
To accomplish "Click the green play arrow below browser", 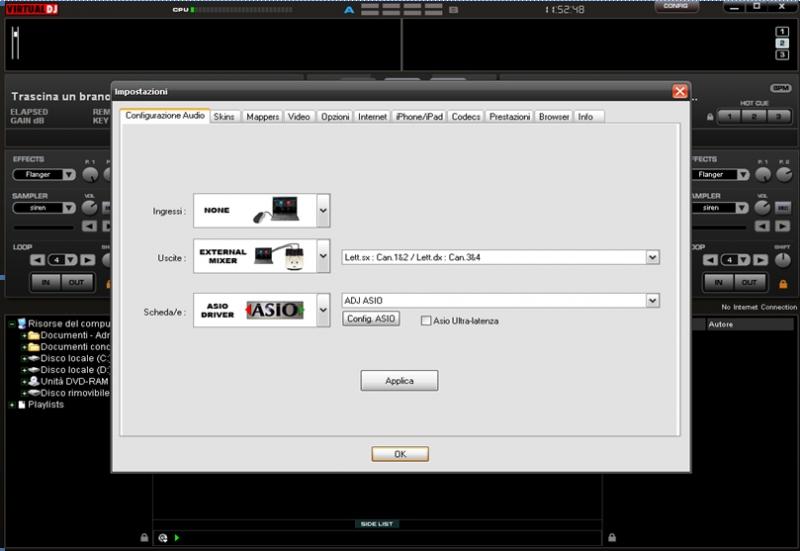I will pos(177,538).
